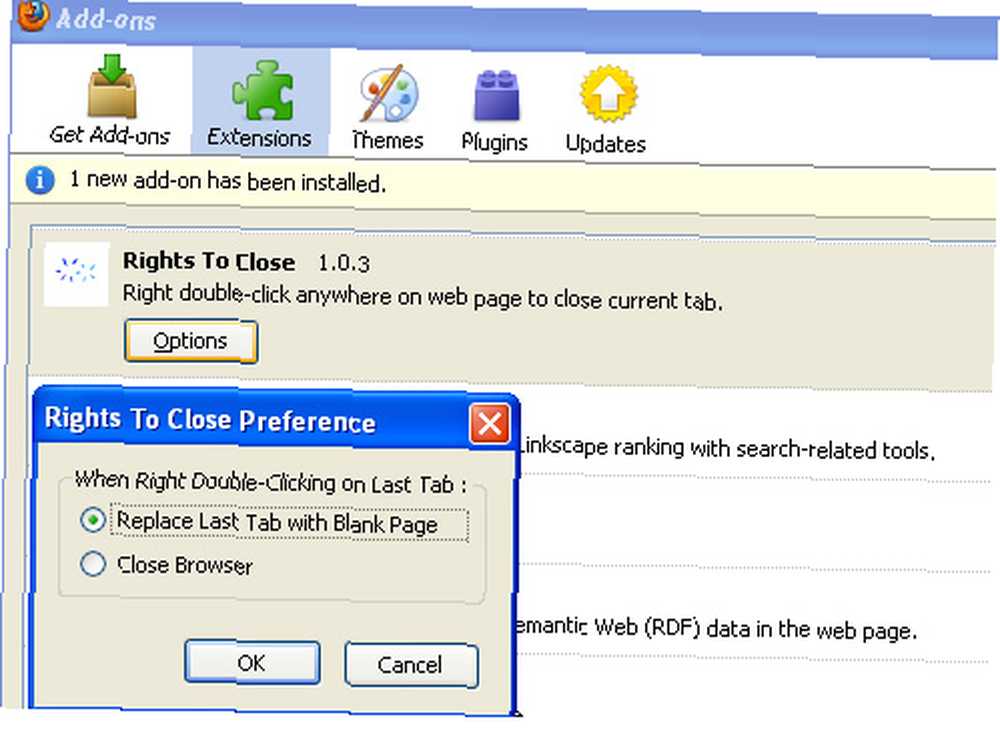The image size is (1000, 729).
Task: Close the preference dialog with red X
Action: (x=489, y=423)
